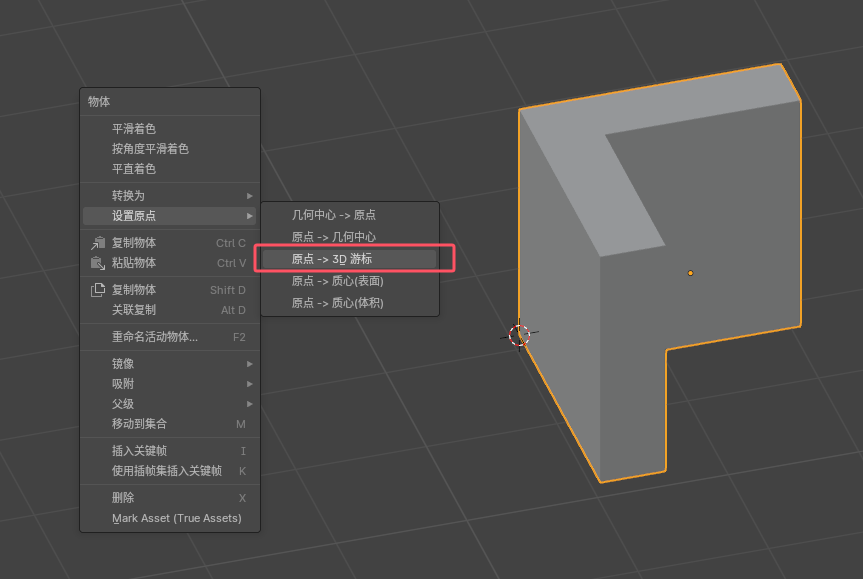
Task: Select 原点 -> 质心(表面) option
Action: (350, 281)
